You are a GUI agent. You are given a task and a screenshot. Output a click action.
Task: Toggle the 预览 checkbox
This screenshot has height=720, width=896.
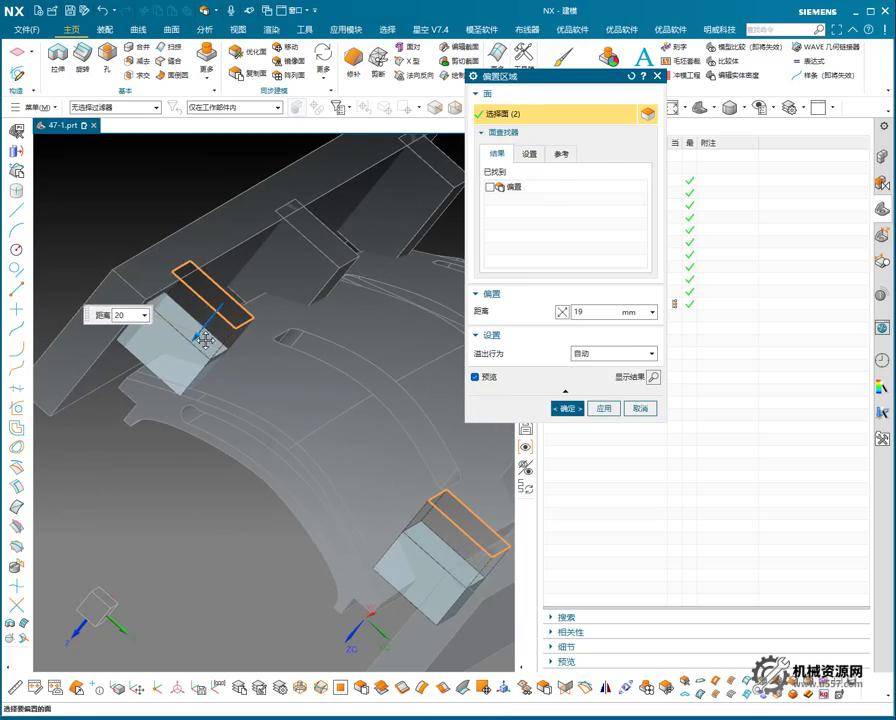[475, 377]
